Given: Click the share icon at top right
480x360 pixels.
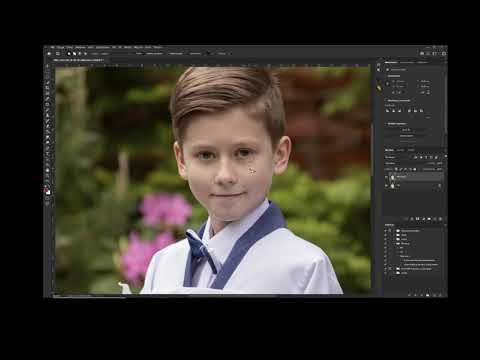Looking at the screenshot, I should coord(443,53).
